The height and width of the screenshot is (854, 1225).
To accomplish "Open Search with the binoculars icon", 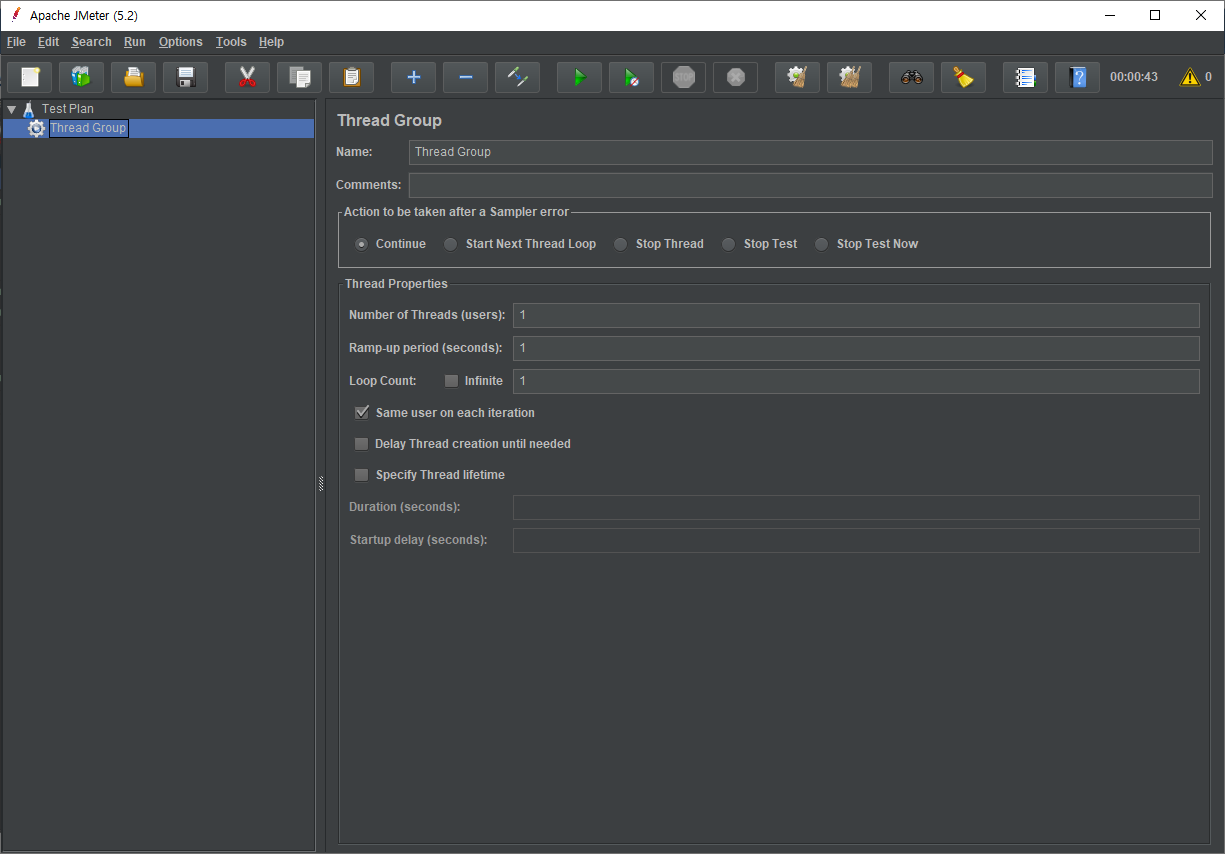I will [x=912, y=77].
